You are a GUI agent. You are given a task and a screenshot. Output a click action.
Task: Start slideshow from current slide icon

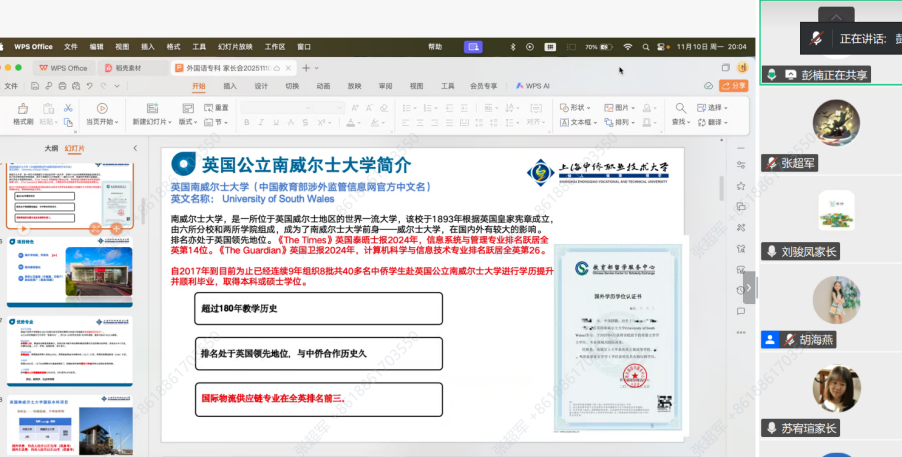click(x=101, y=108)
